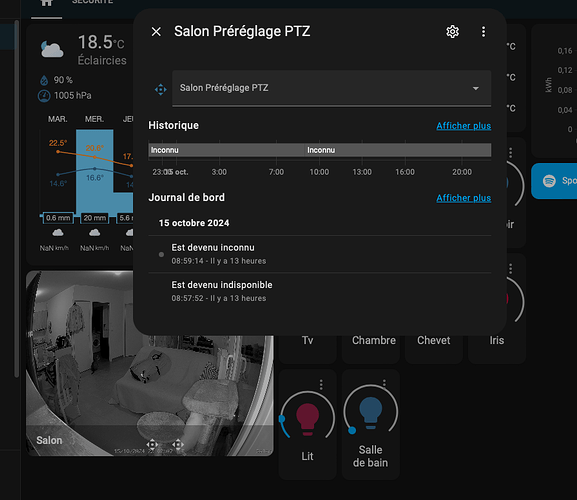Image resolution: width=577 pixels, height=500 pixels.
Task: Click the Chevet light card label
Action: [433, 340]
